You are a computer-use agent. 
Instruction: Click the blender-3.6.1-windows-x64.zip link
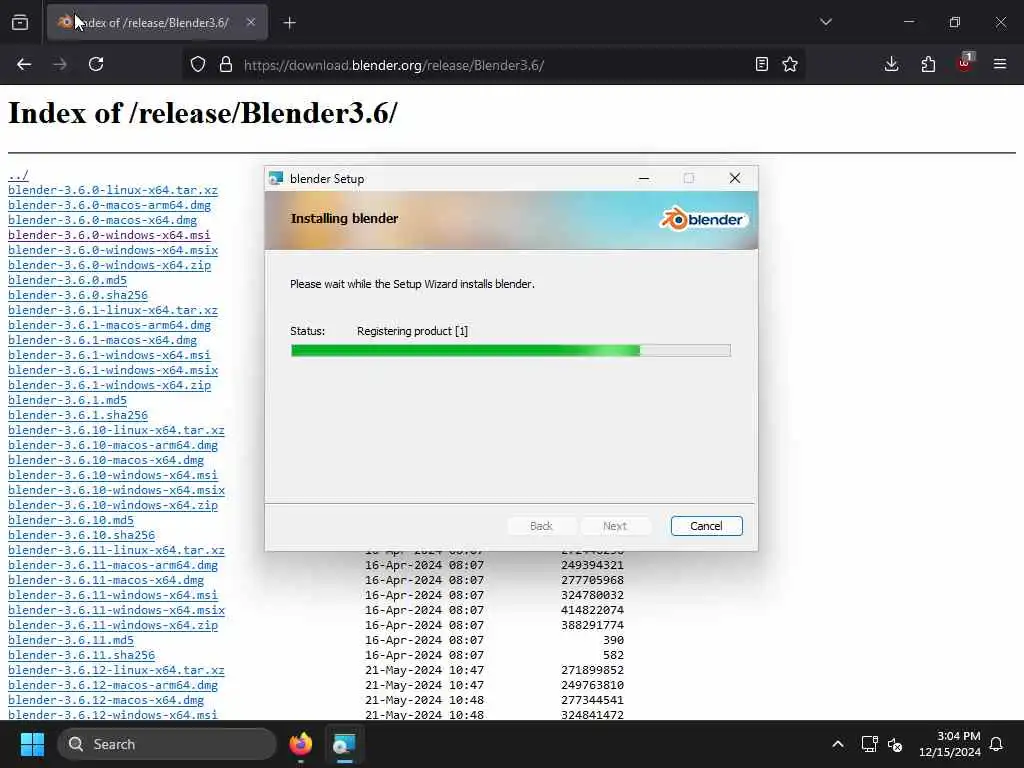pos(110,385)
